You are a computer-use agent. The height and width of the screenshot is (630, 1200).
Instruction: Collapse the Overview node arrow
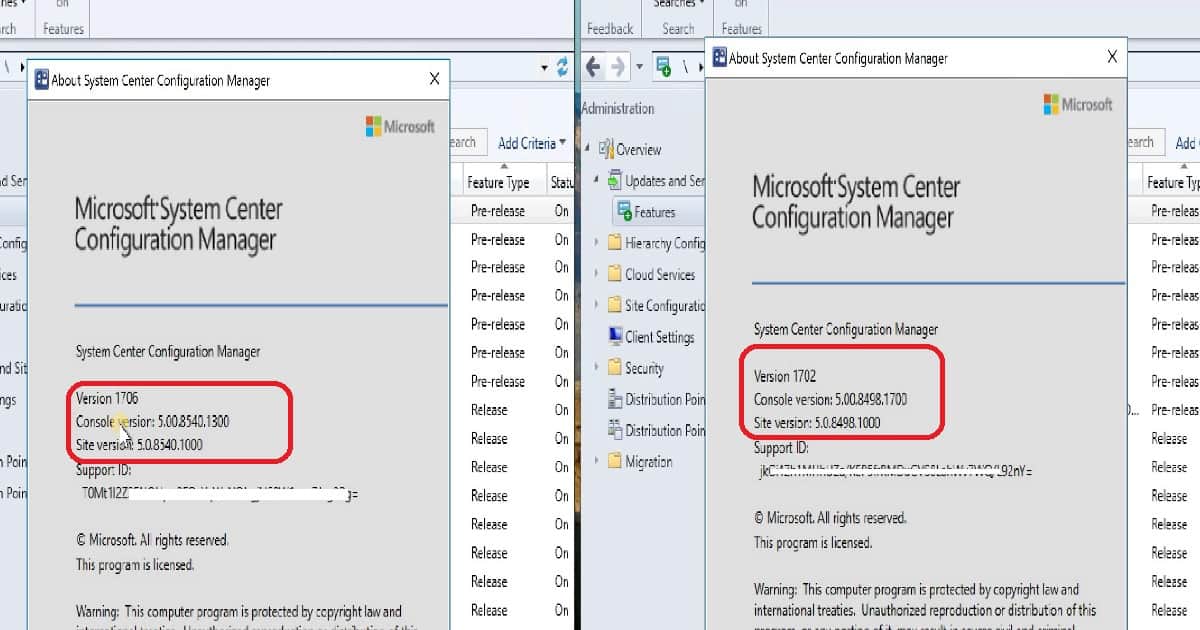588,149
